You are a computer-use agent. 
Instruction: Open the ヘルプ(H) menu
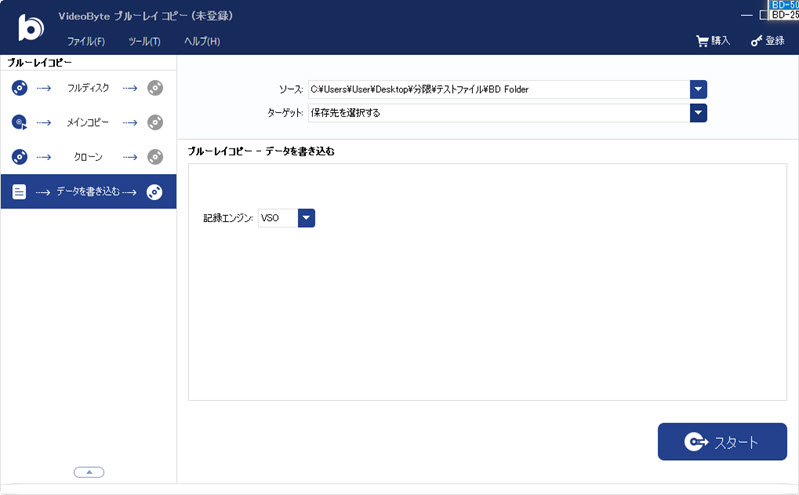pos(202,41)
